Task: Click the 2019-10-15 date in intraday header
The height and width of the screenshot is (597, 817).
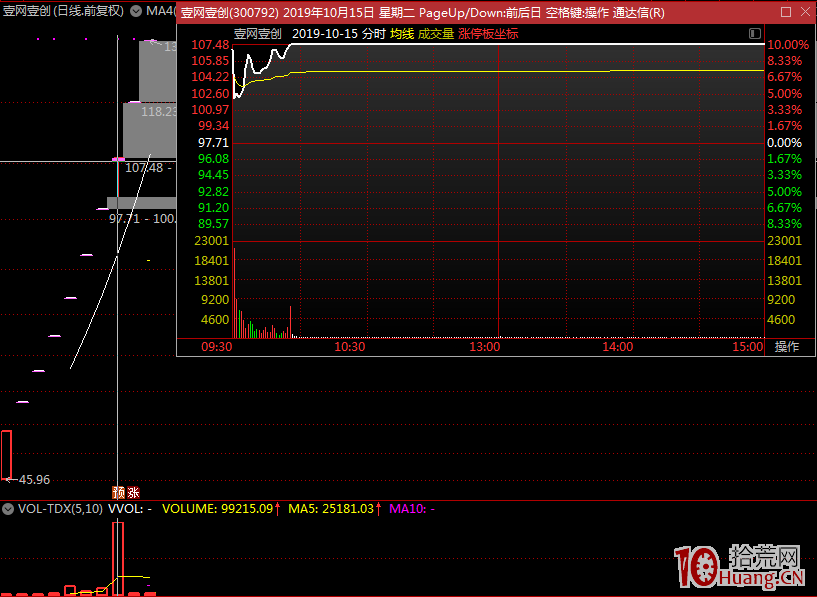Action: point(325,34)
